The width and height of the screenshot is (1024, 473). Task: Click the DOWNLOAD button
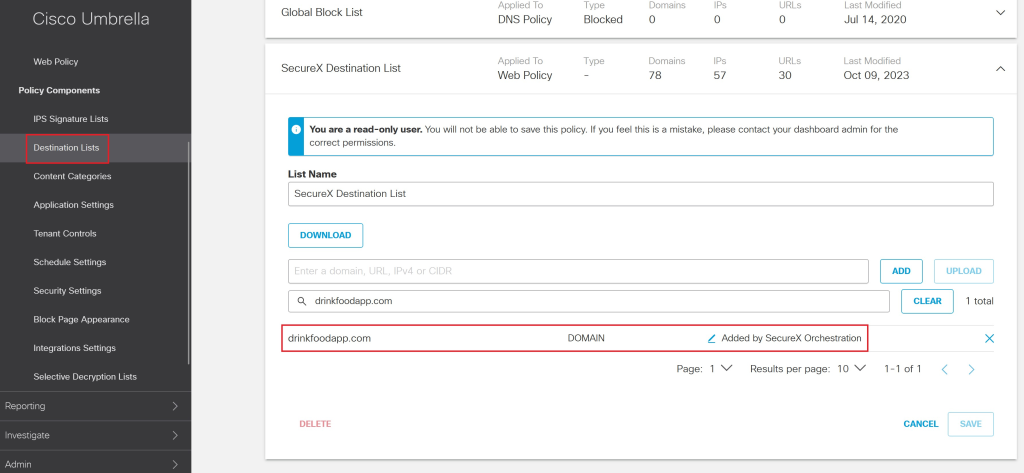[325, 235]
